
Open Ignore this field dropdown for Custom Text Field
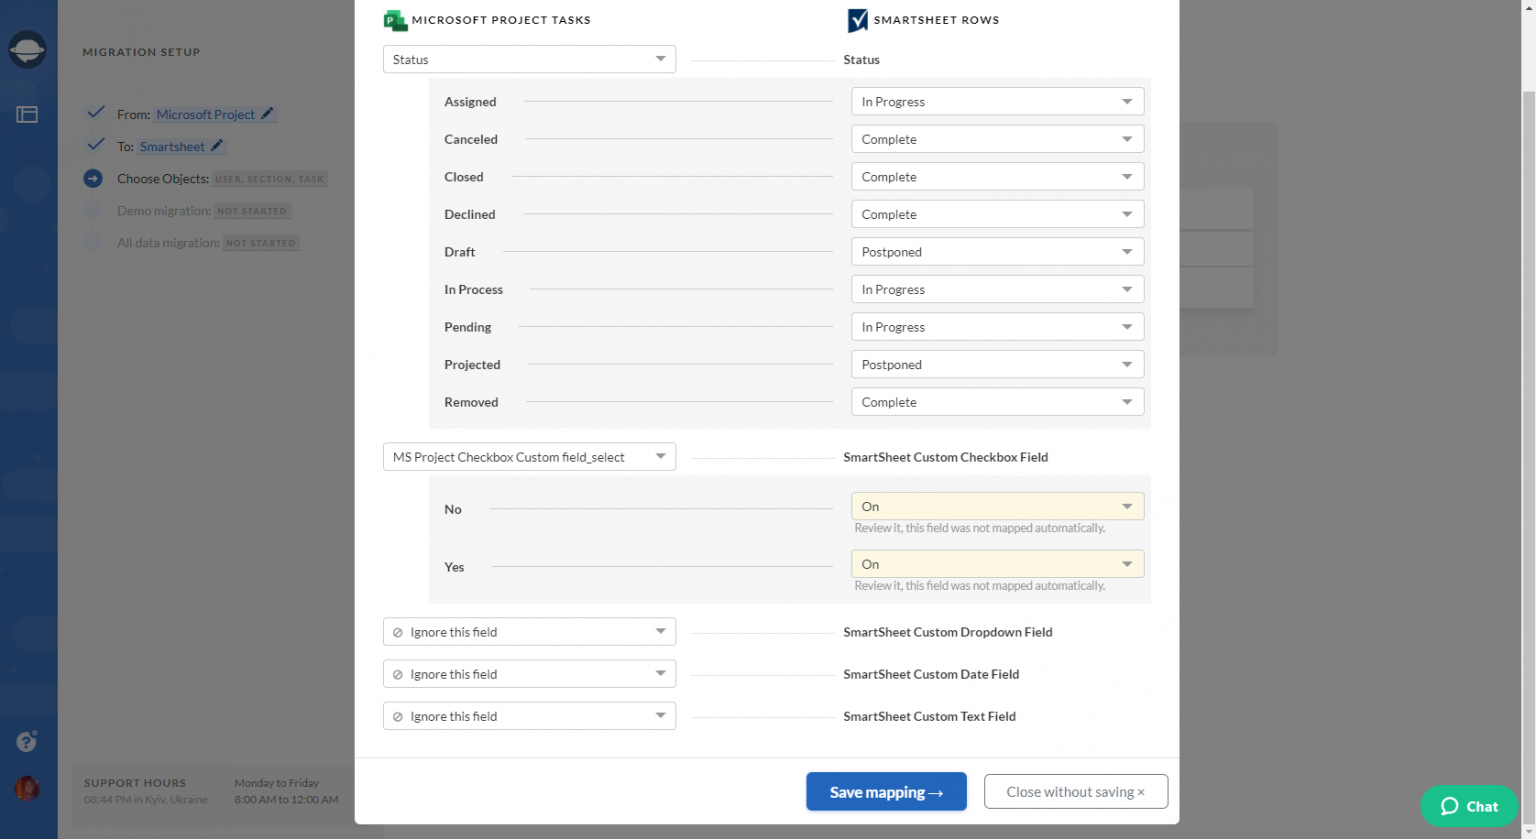(529, 715)
